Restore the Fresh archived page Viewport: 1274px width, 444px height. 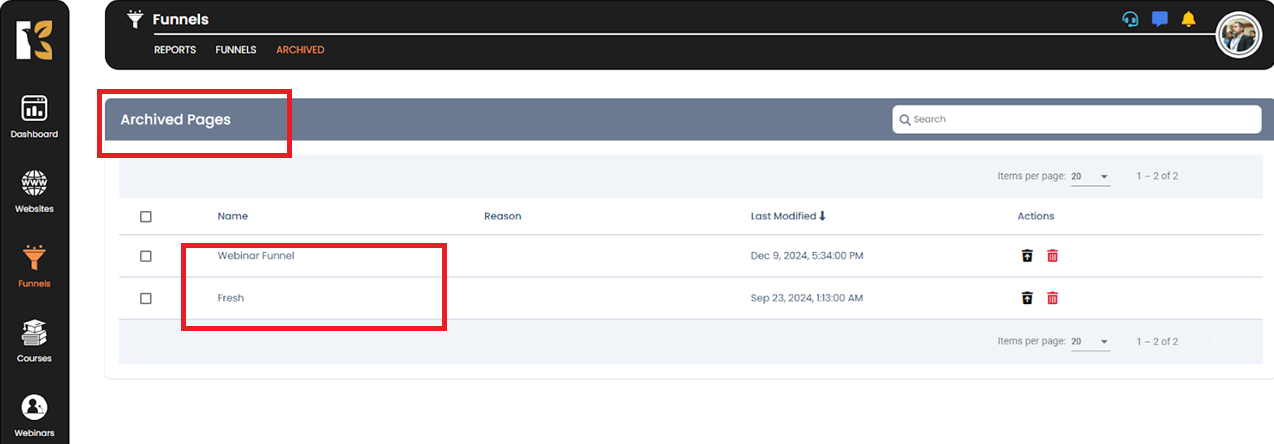coord(1027,298)
